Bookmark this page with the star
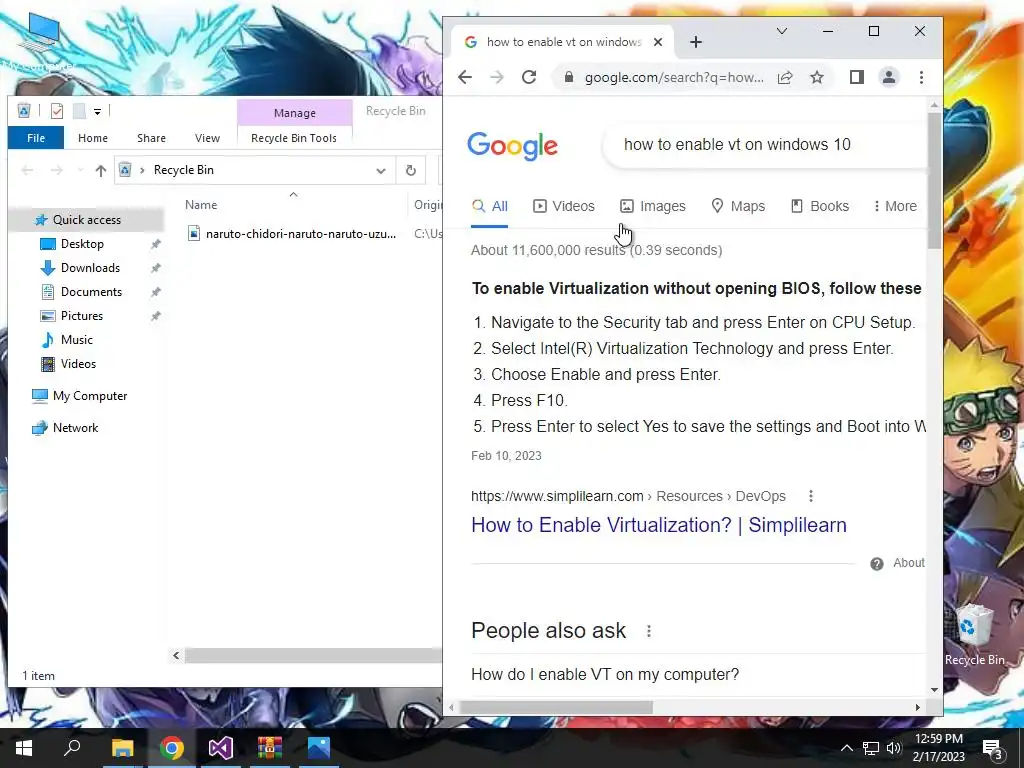 pyautogui.click(x=816, y=77)
